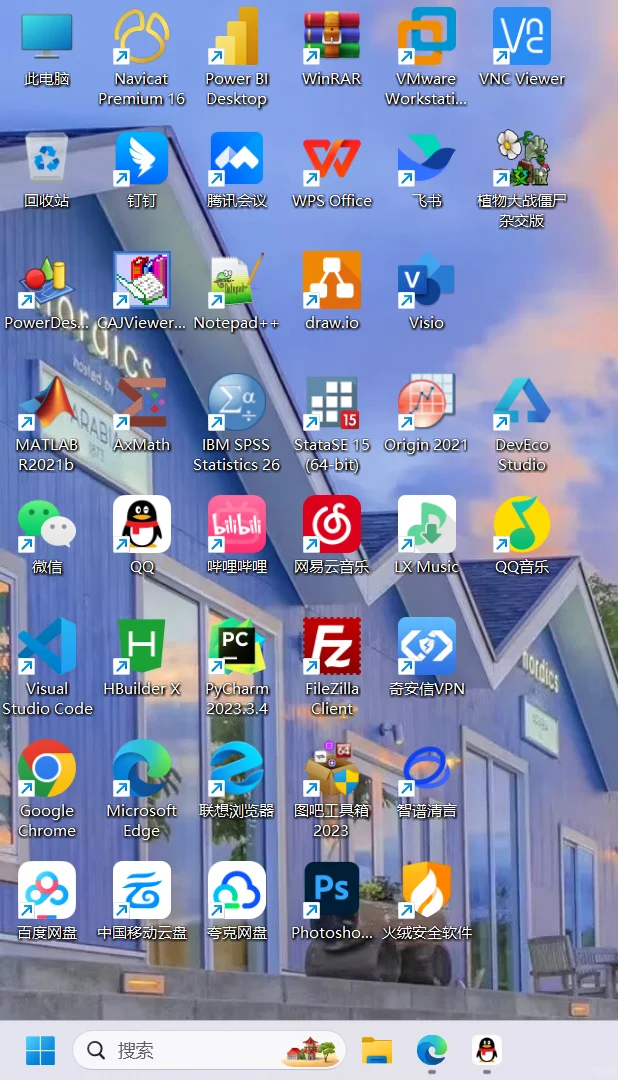Select the Origin 2021 icon
Viewport: 618px width, 1080px height.
(x=426, y=402)
